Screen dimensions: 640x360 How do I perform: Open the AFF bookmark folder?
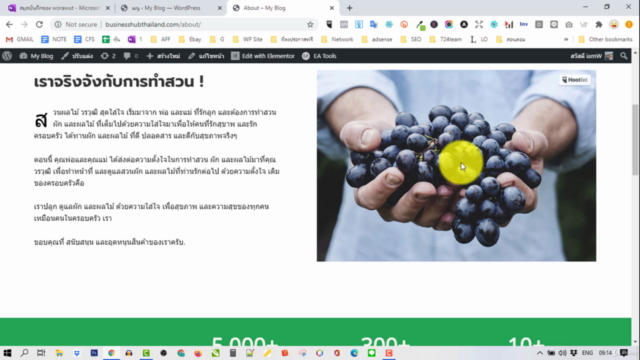point(161,39)
